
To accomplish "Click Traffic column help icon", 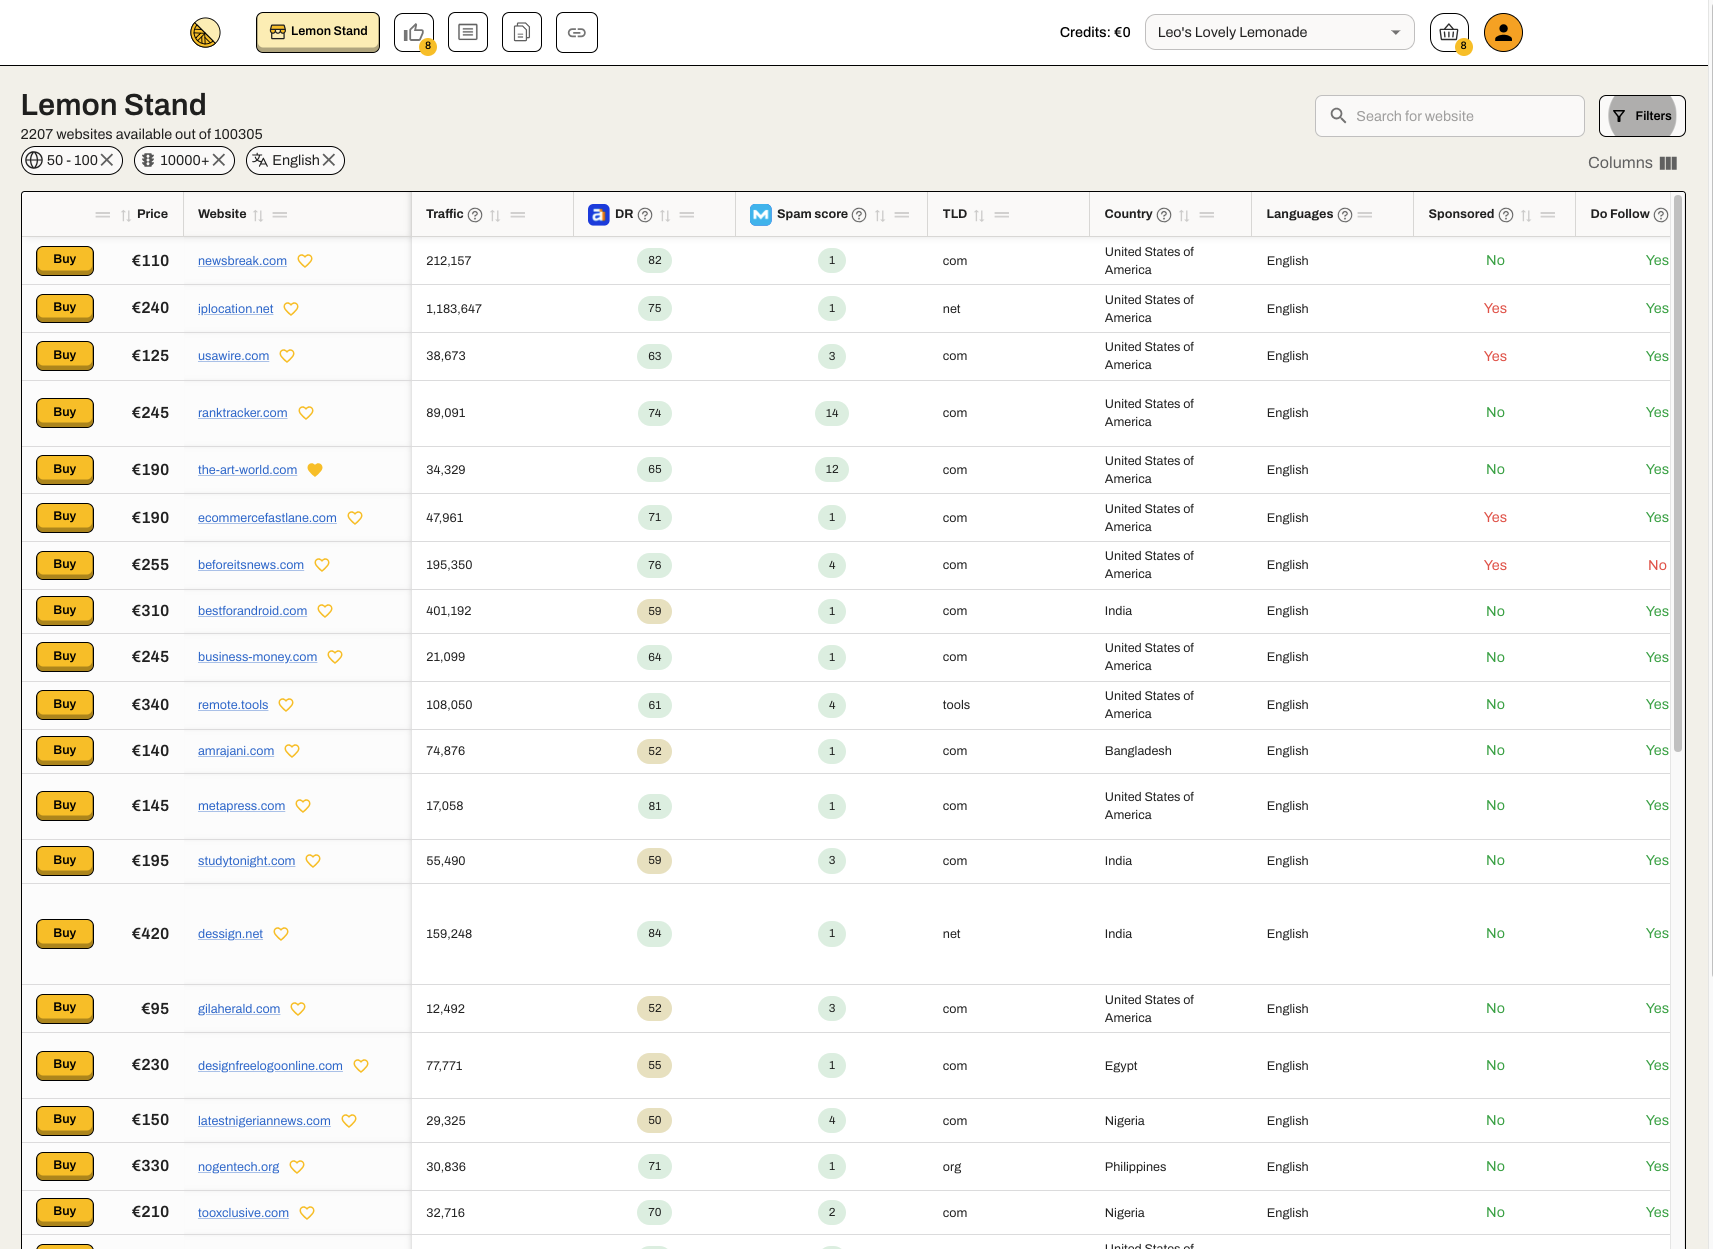I will 475,215.
